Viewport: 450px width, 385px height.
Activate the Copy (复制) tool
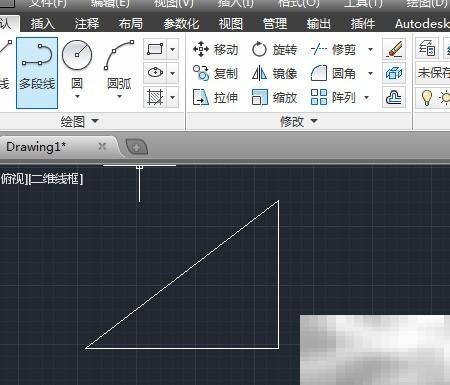[x=216, y=73]
